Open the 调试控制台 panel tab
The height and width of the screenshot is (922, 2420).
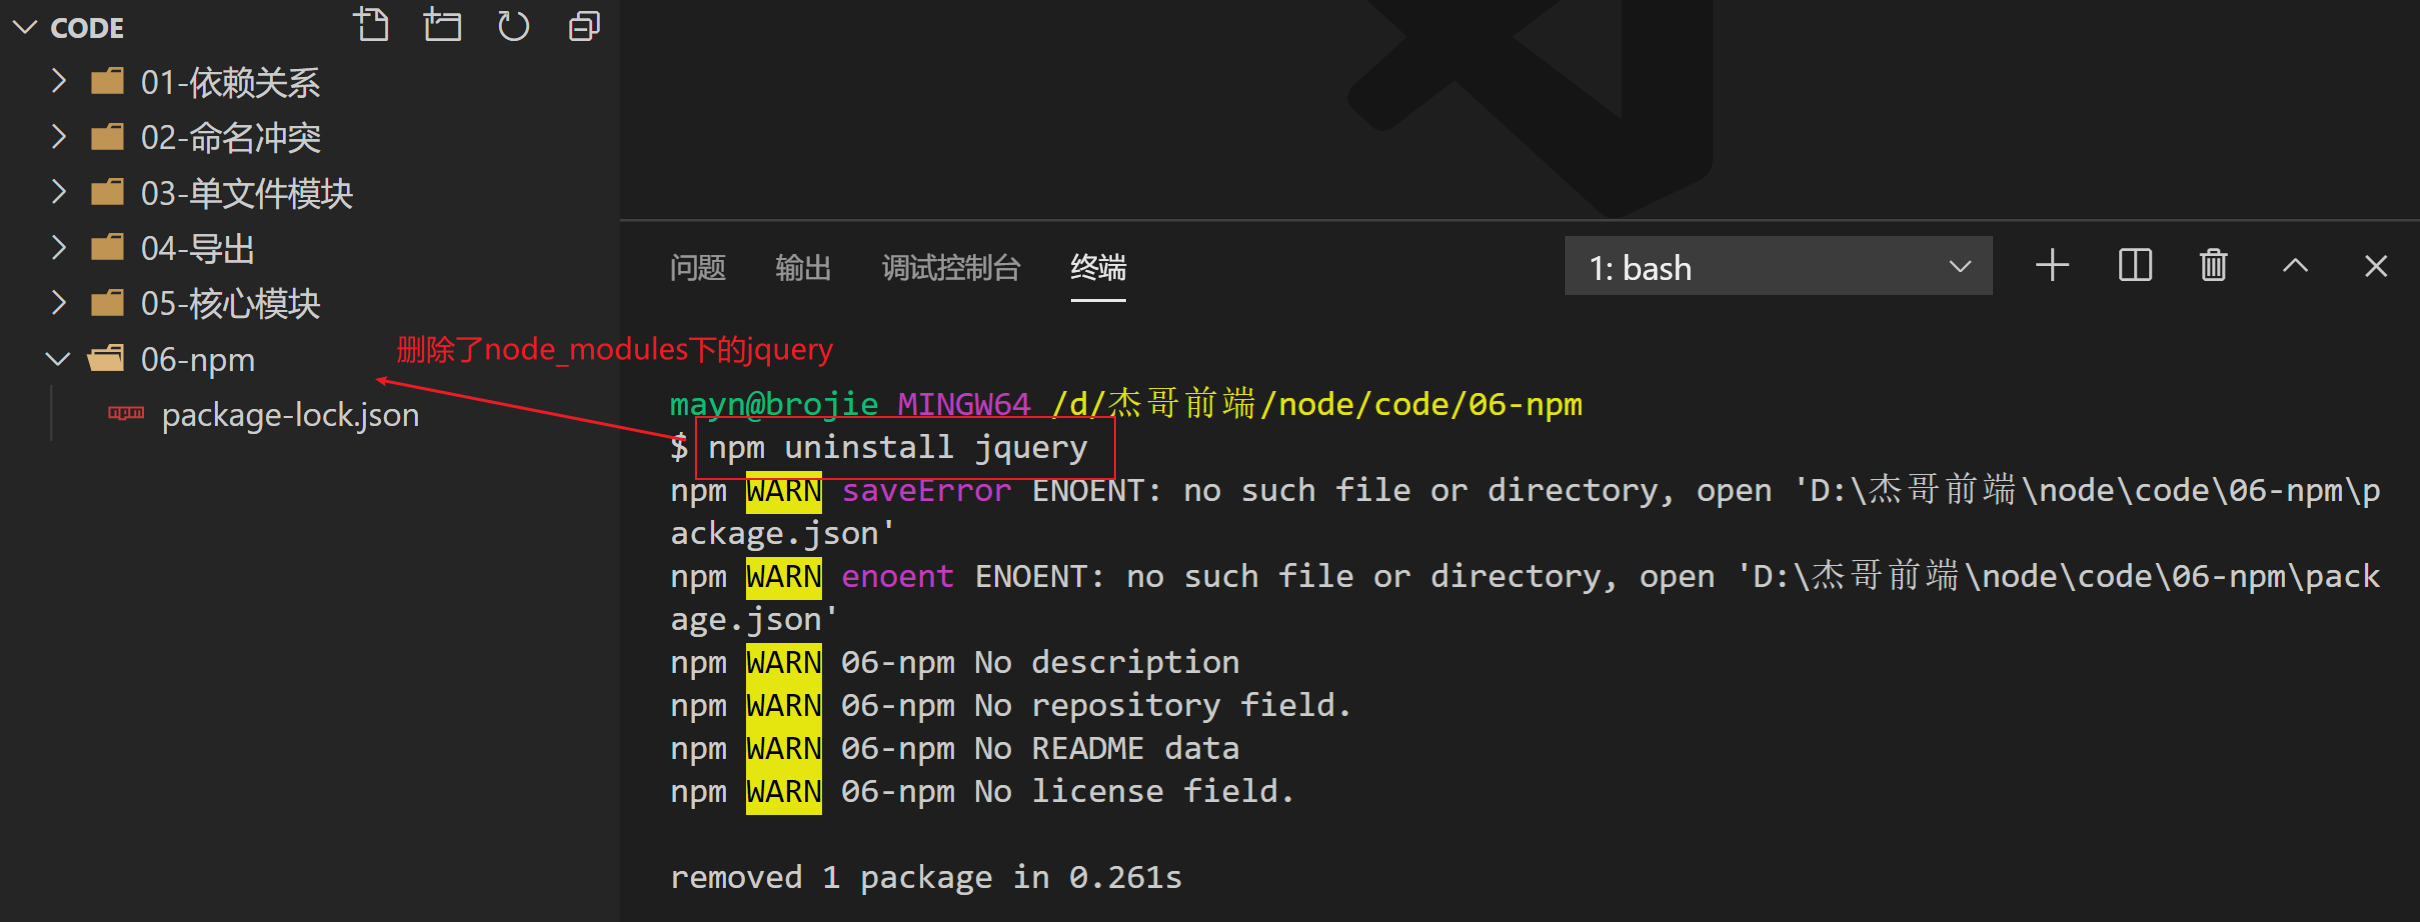951,267
